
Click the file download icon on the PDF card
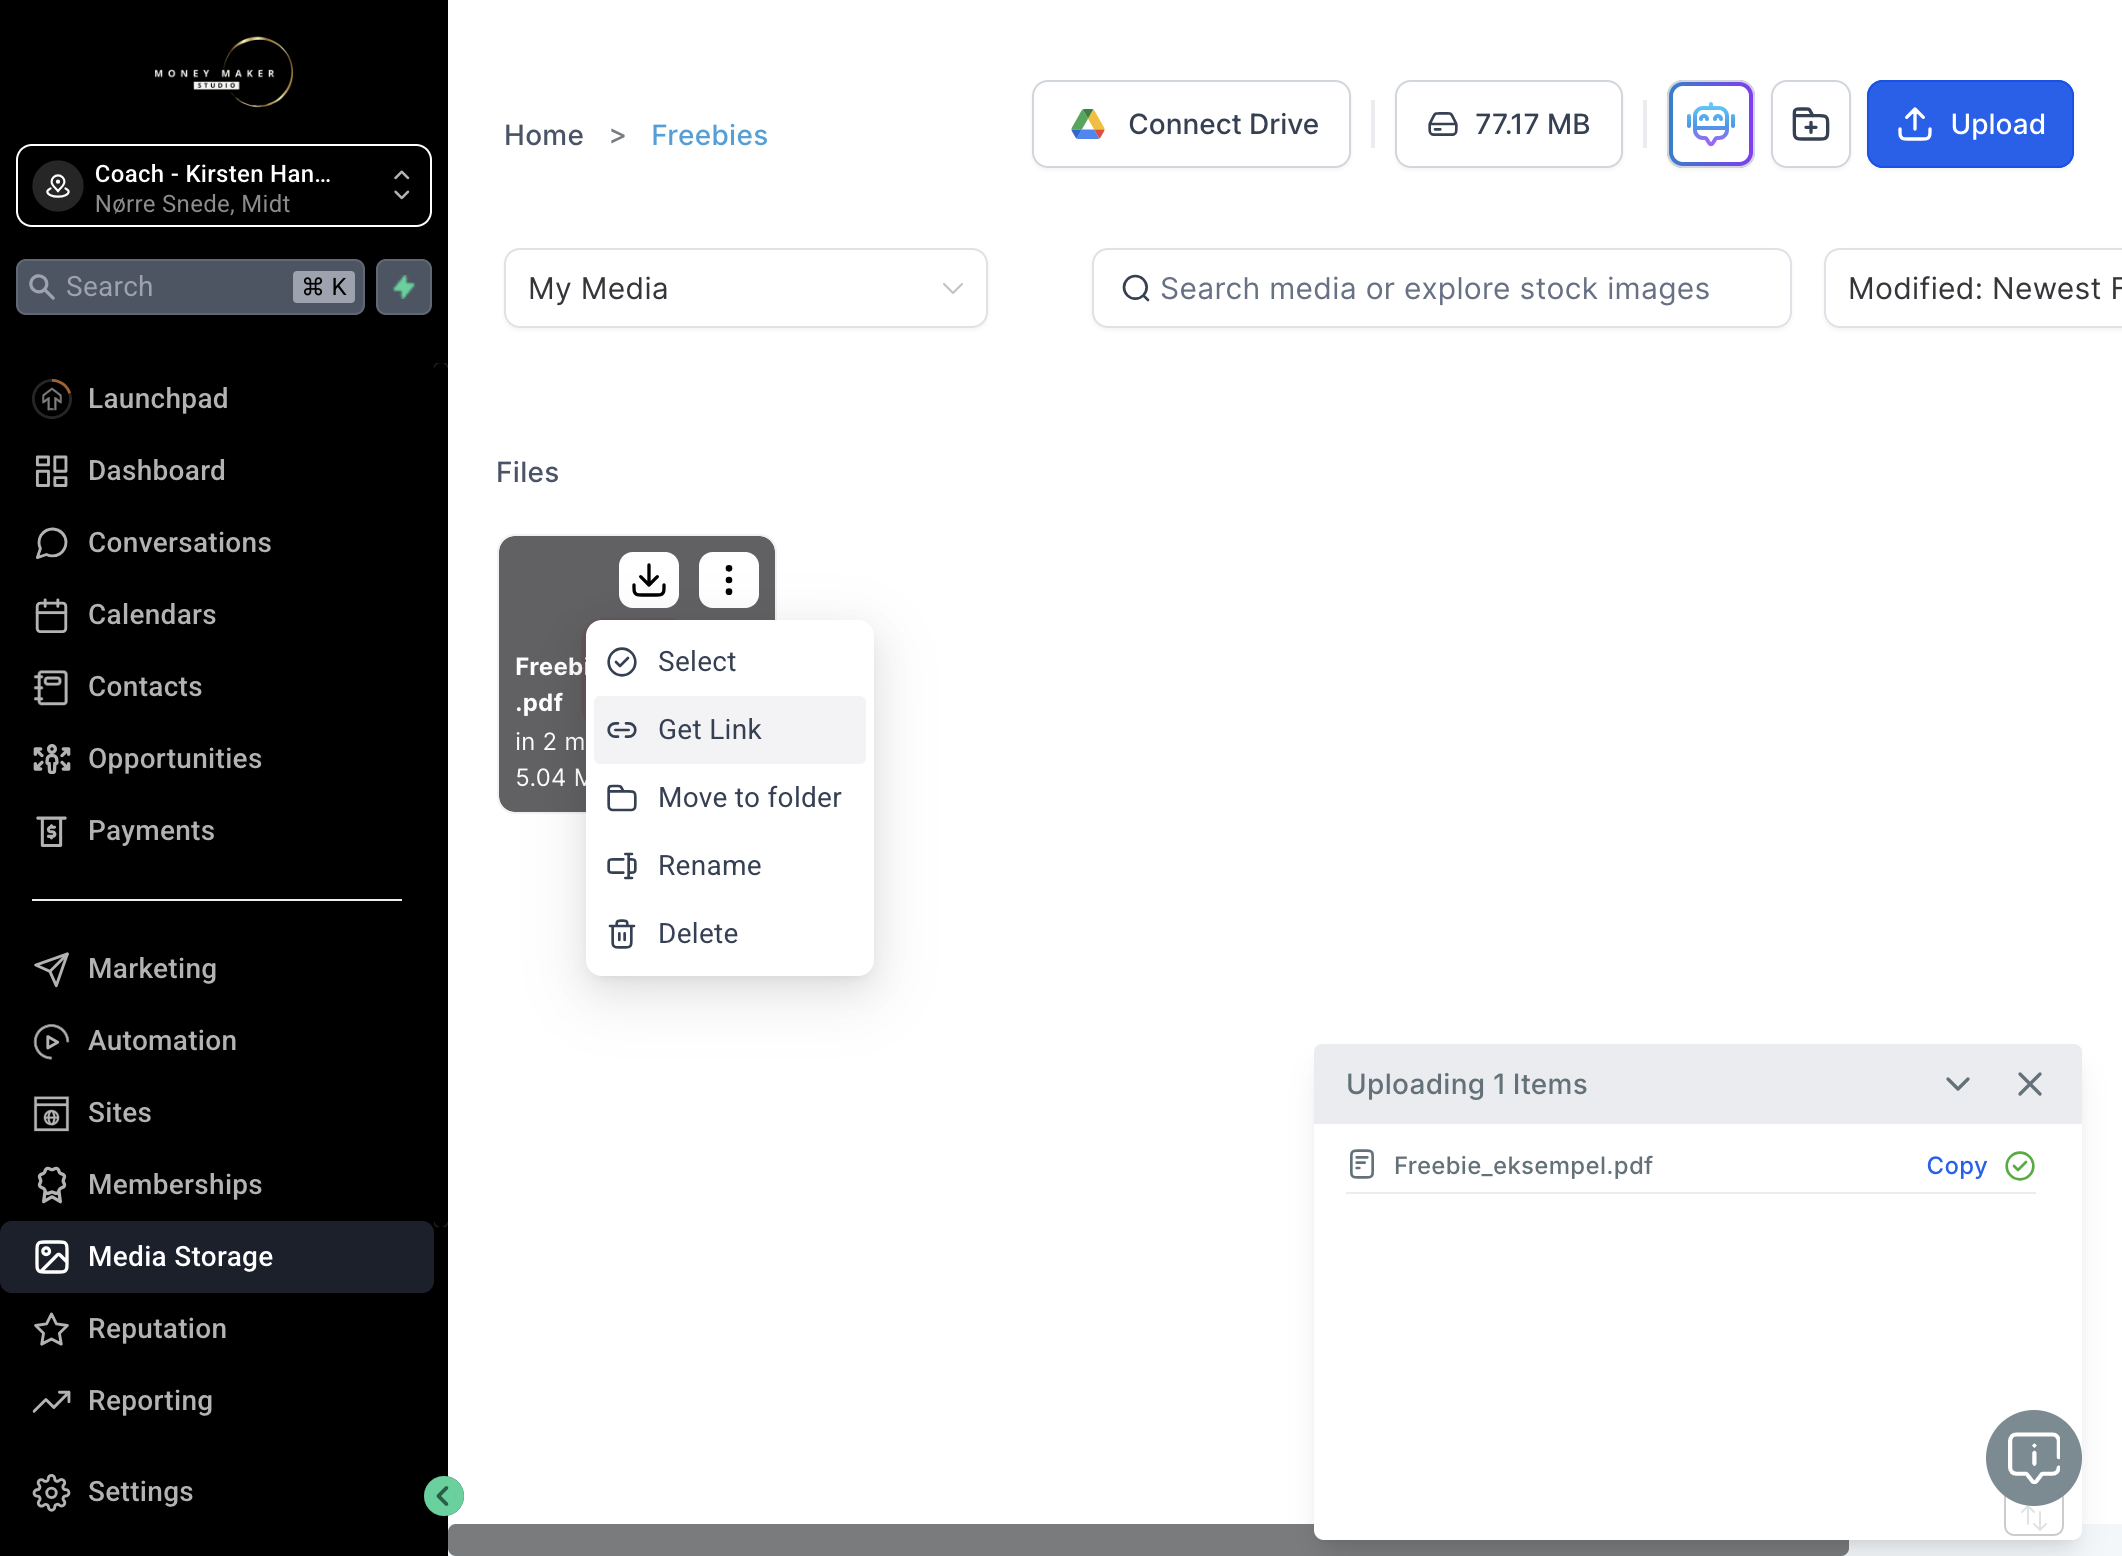coord(649,579)
